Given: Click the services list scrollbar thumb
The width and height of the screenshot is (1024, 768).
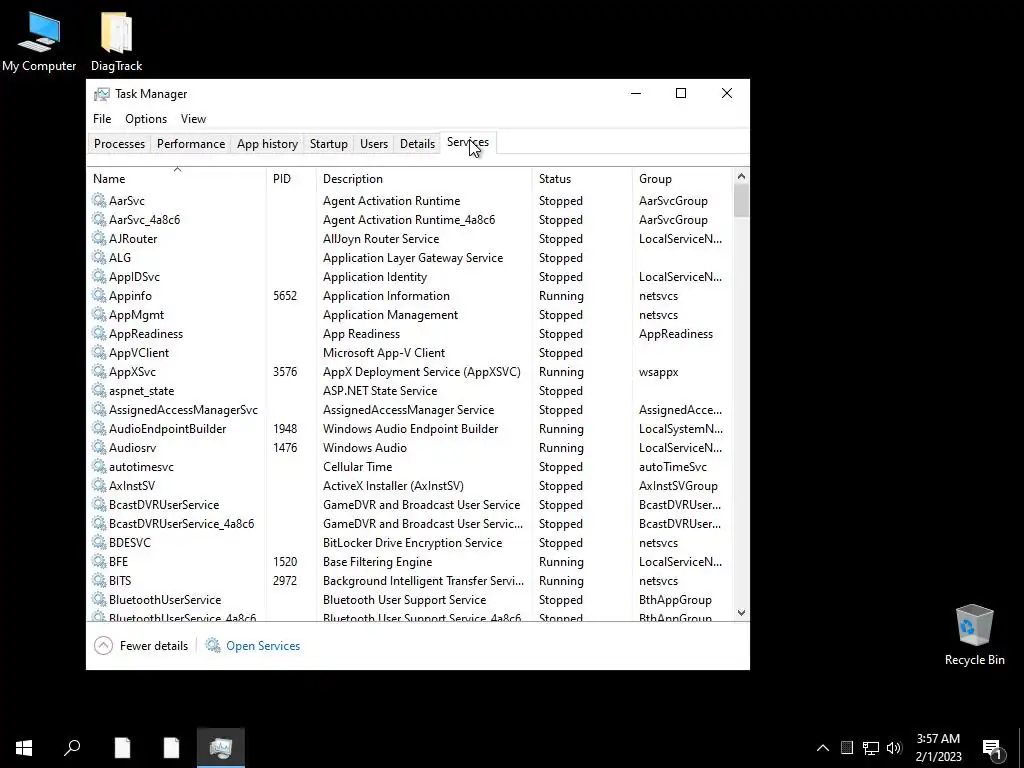Looking at the screenshot, I should pos(741,200).
